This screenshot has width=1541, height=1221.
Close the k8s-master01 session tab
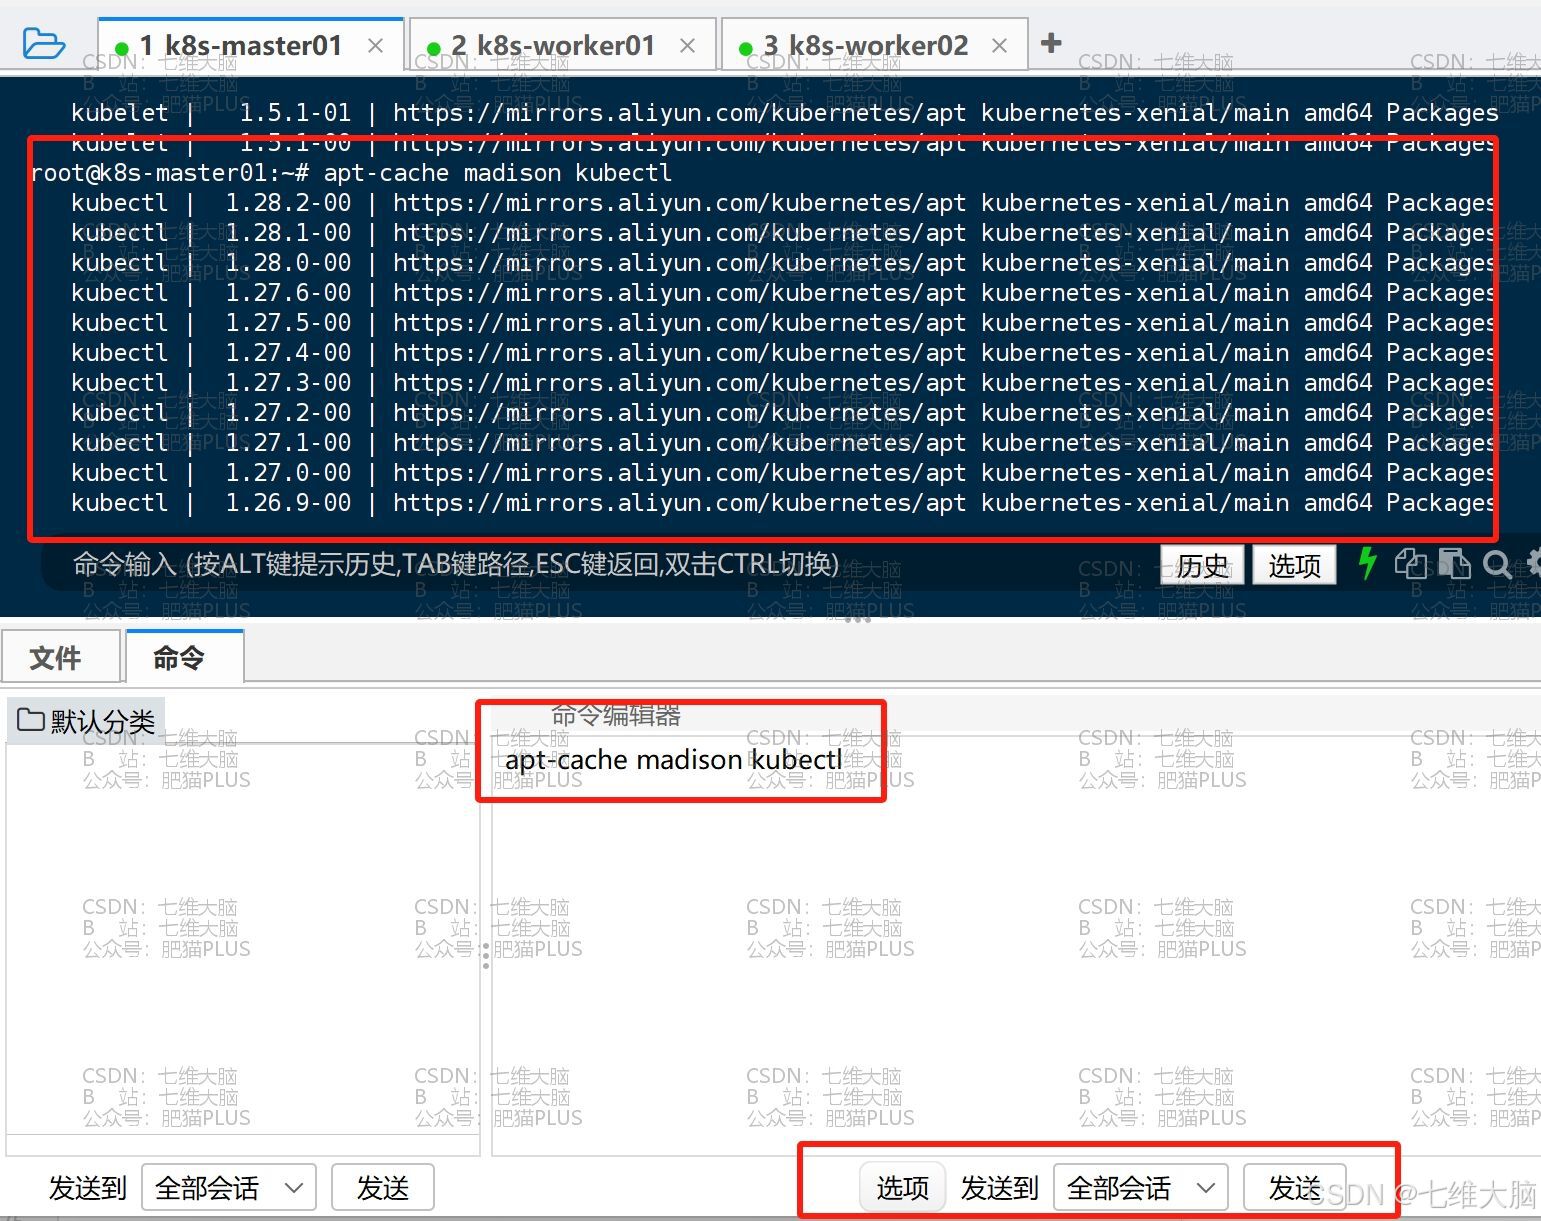[375, 46]
